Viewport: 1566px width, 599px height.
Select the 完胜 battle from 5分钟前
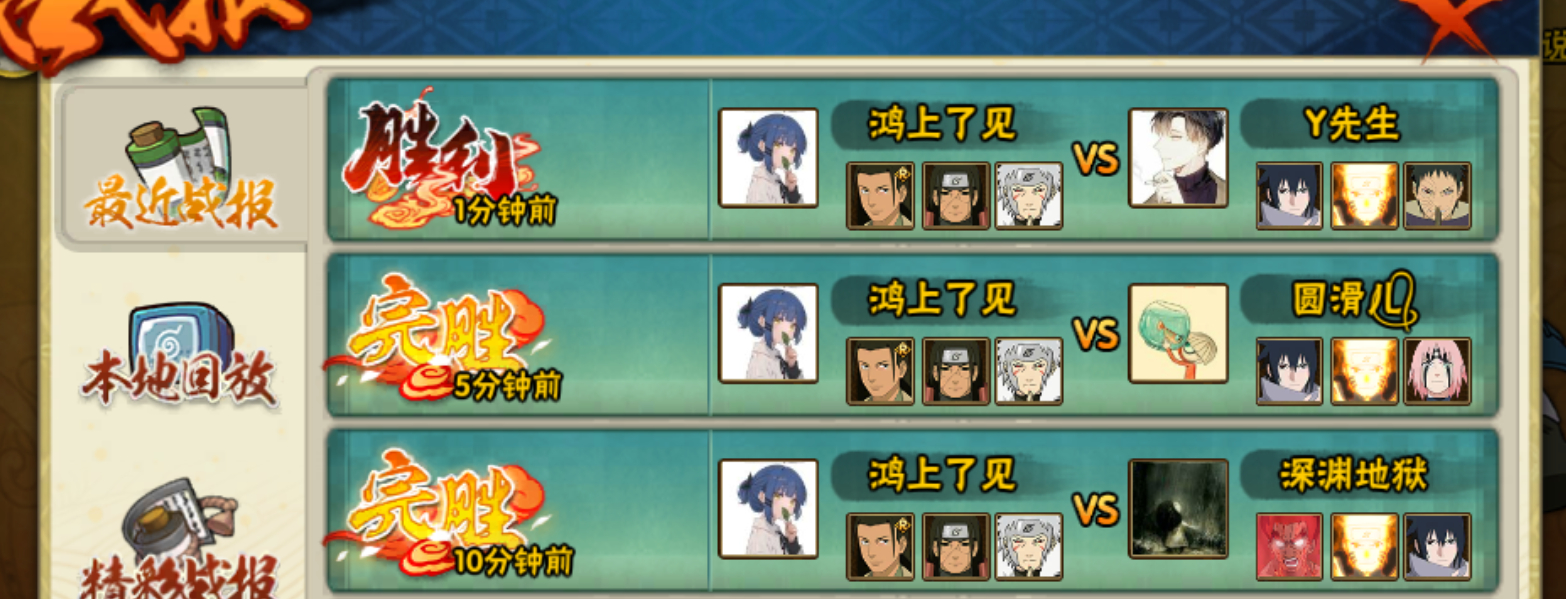[x=913, y=335]
